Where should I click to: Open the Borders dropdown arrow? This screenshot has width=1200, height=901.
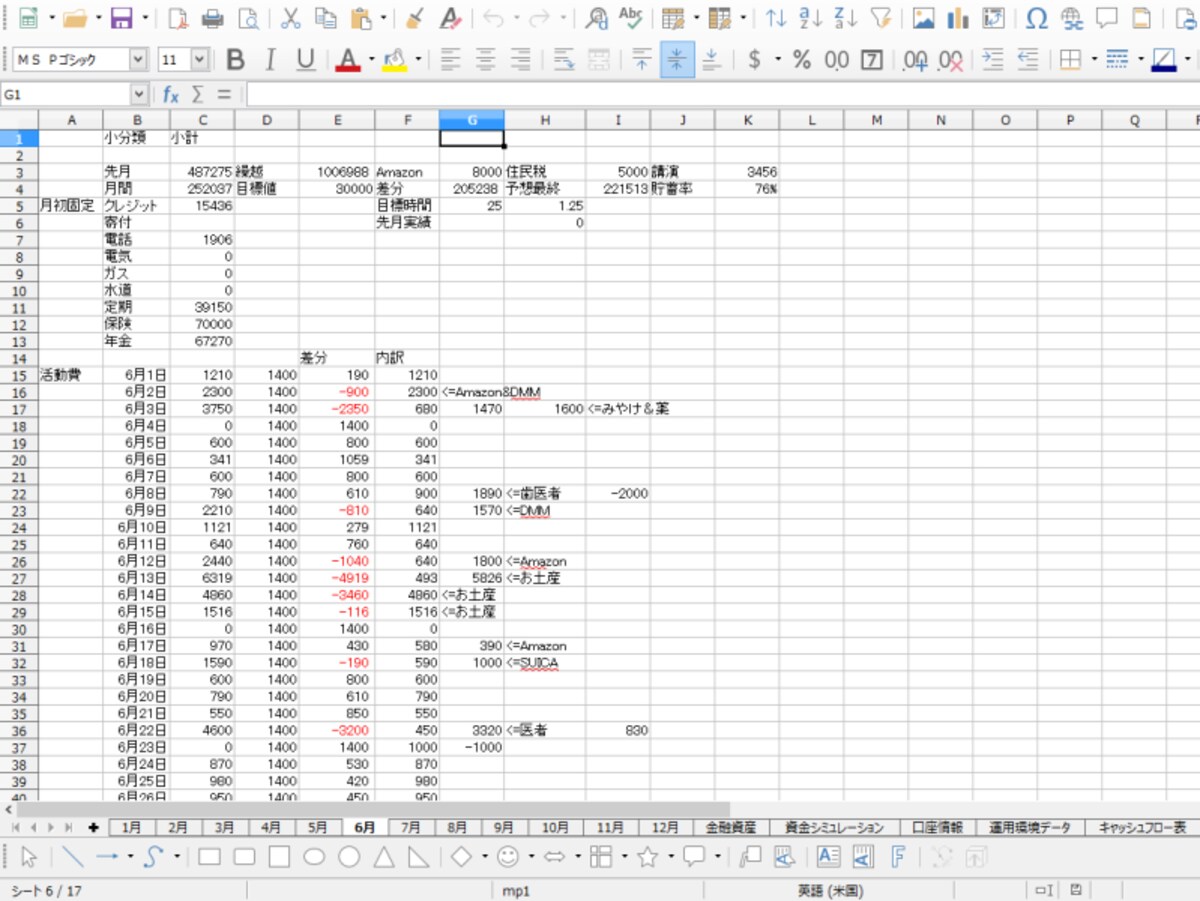(1094, 60)
